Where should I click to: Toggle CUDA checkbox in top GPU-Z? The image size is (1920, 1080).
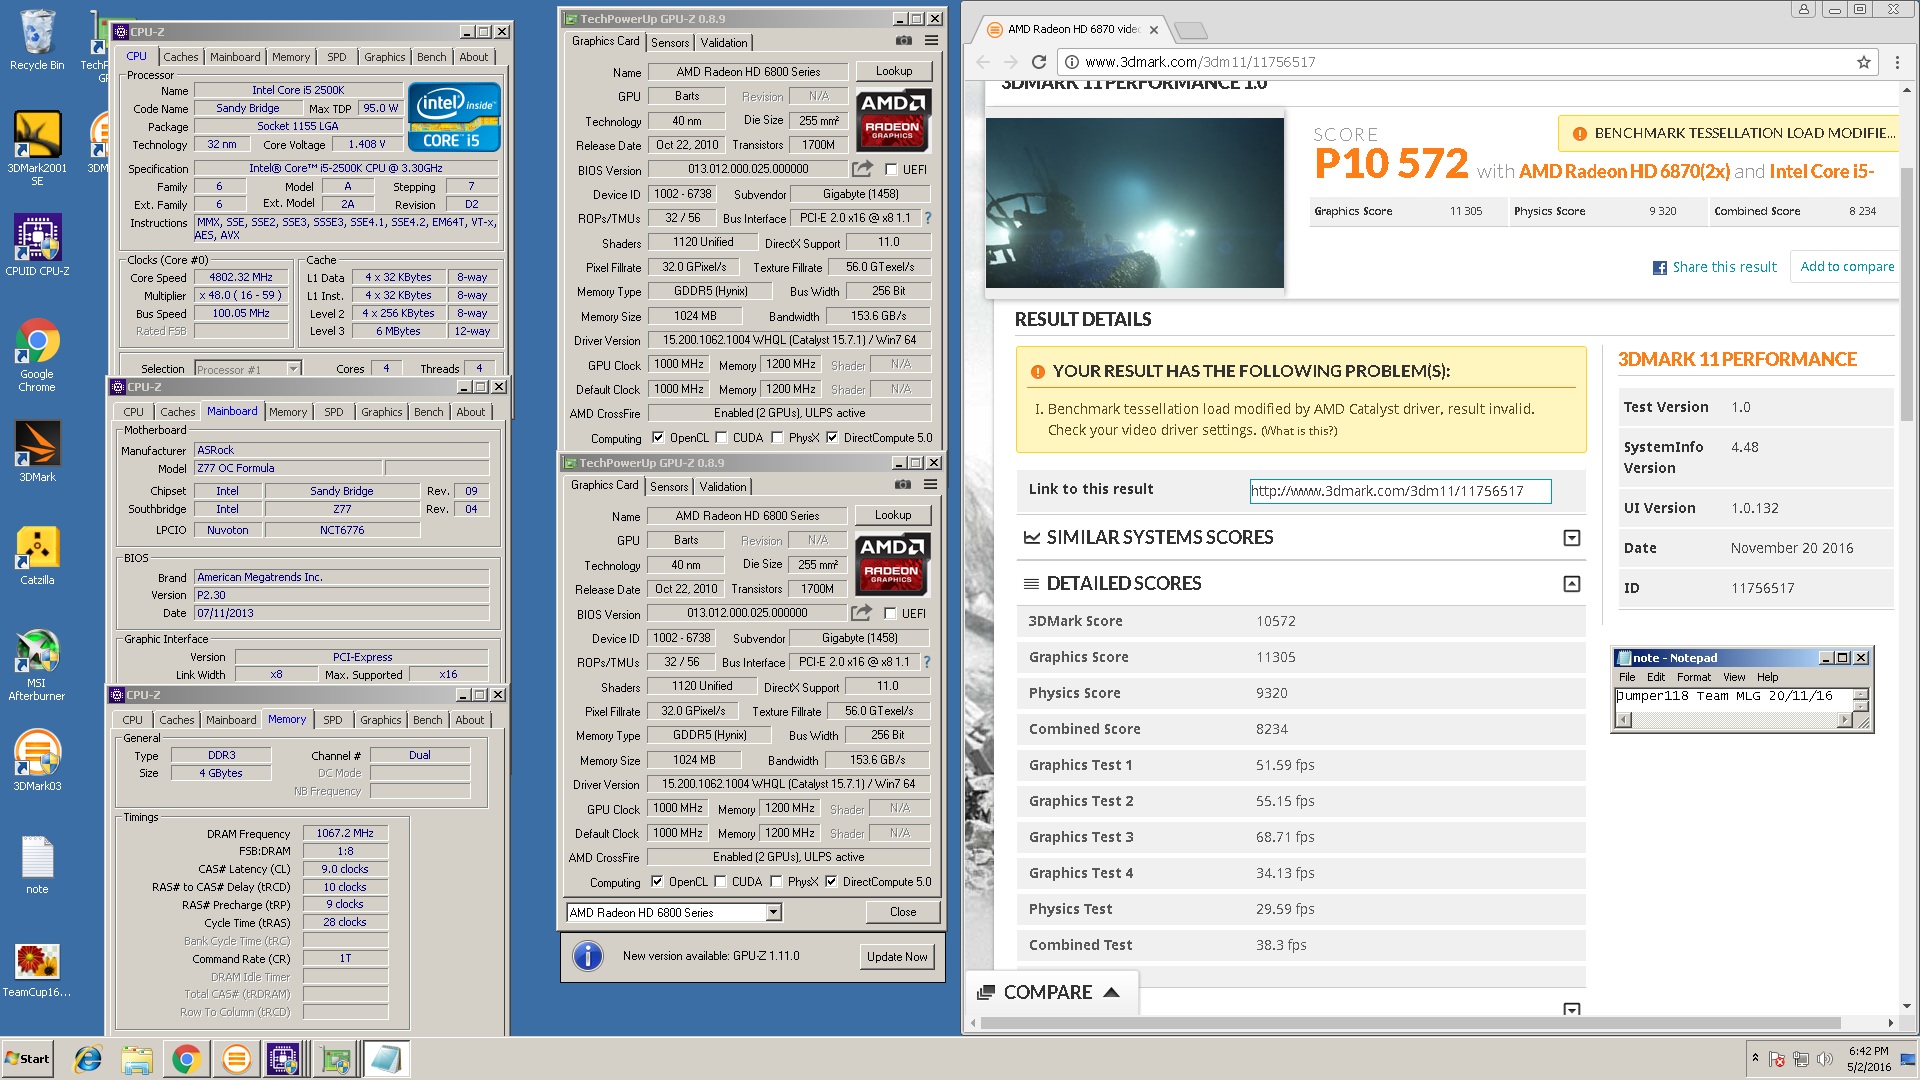pos(721,438)
